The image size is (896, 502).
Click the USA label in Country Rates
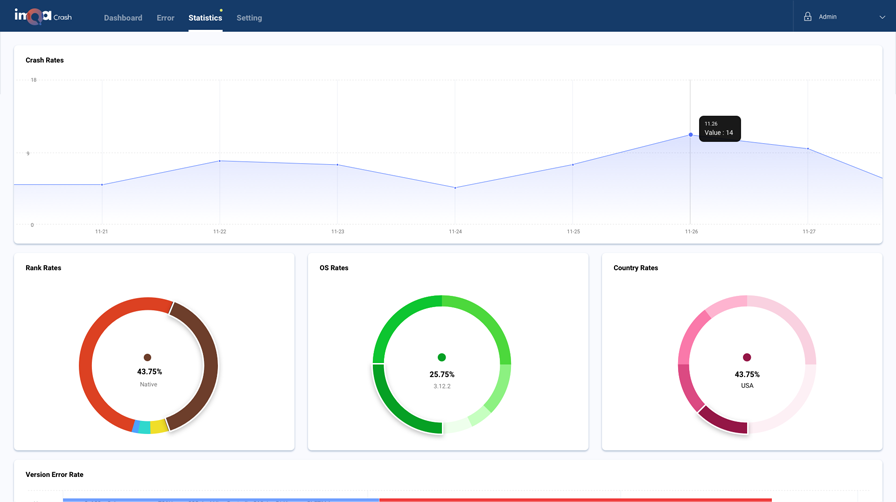[x=747, y=386]
